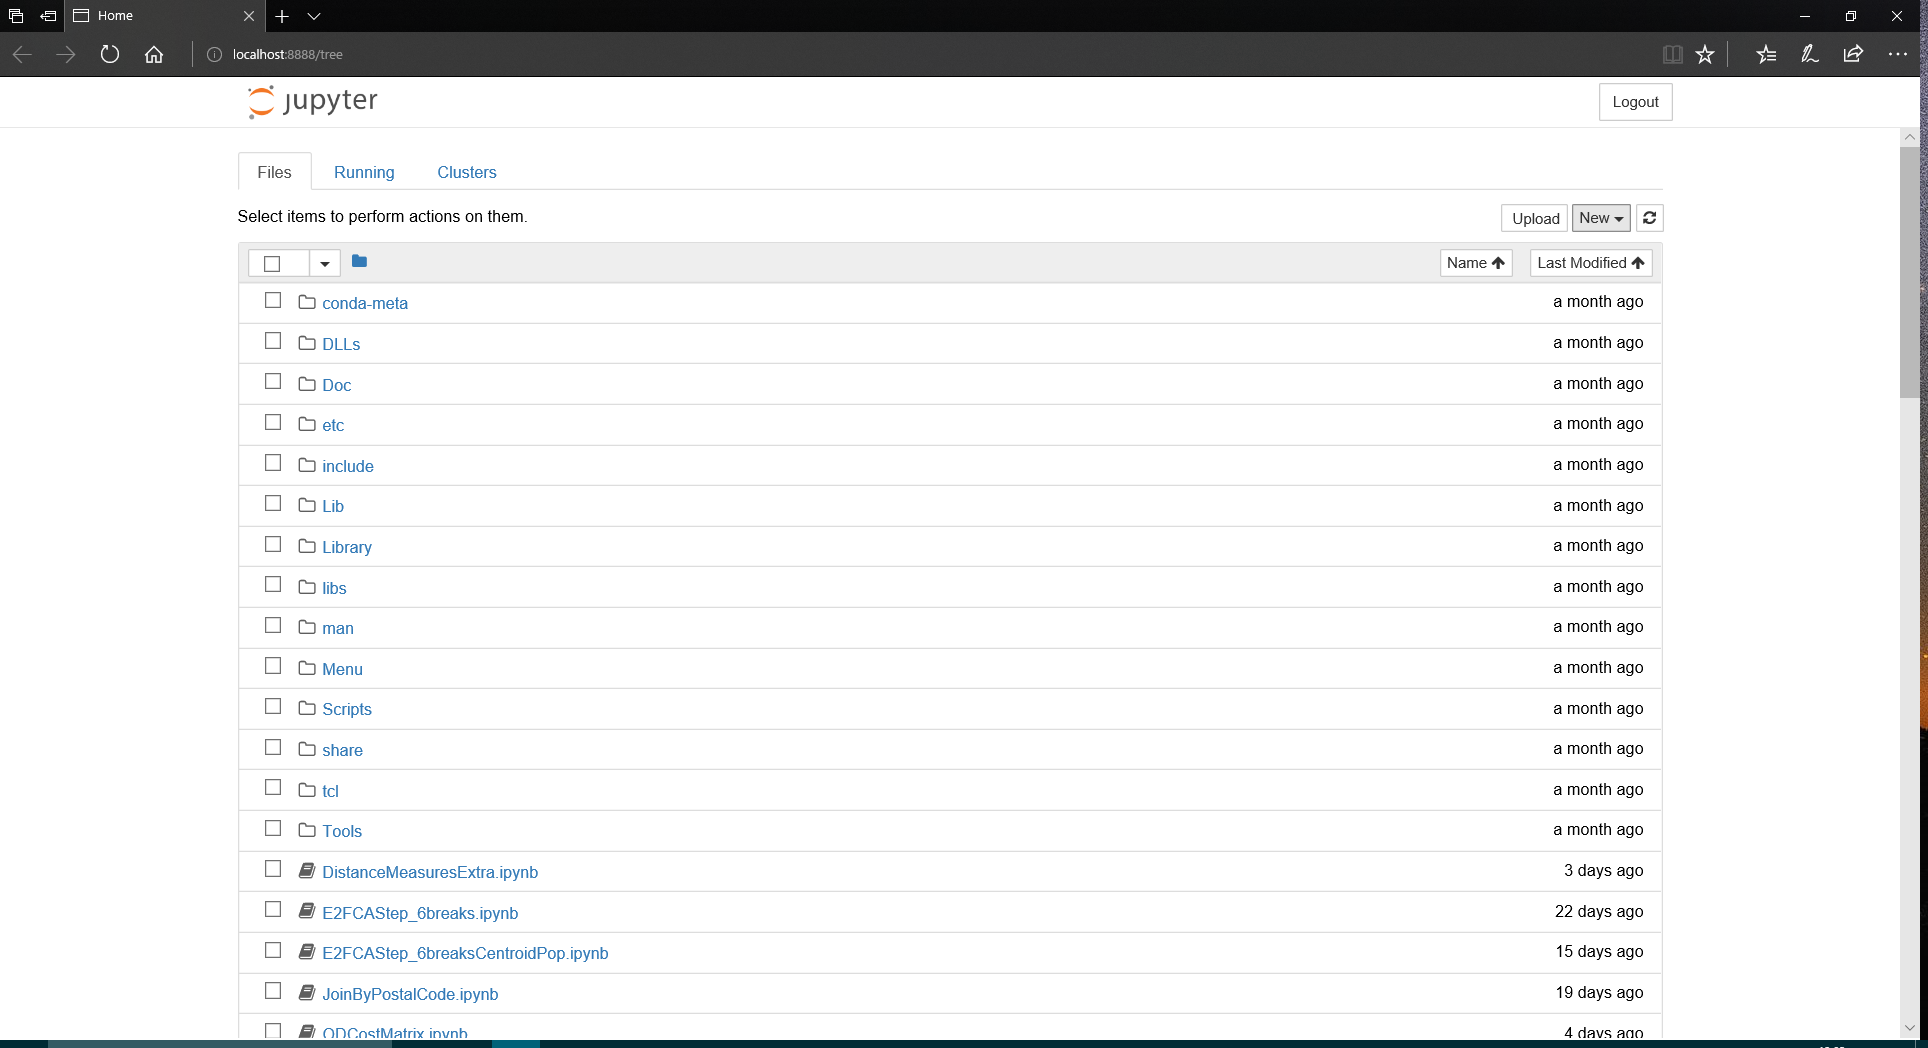
Task: Click the Jupyter logo
Action: click(311, 101)
